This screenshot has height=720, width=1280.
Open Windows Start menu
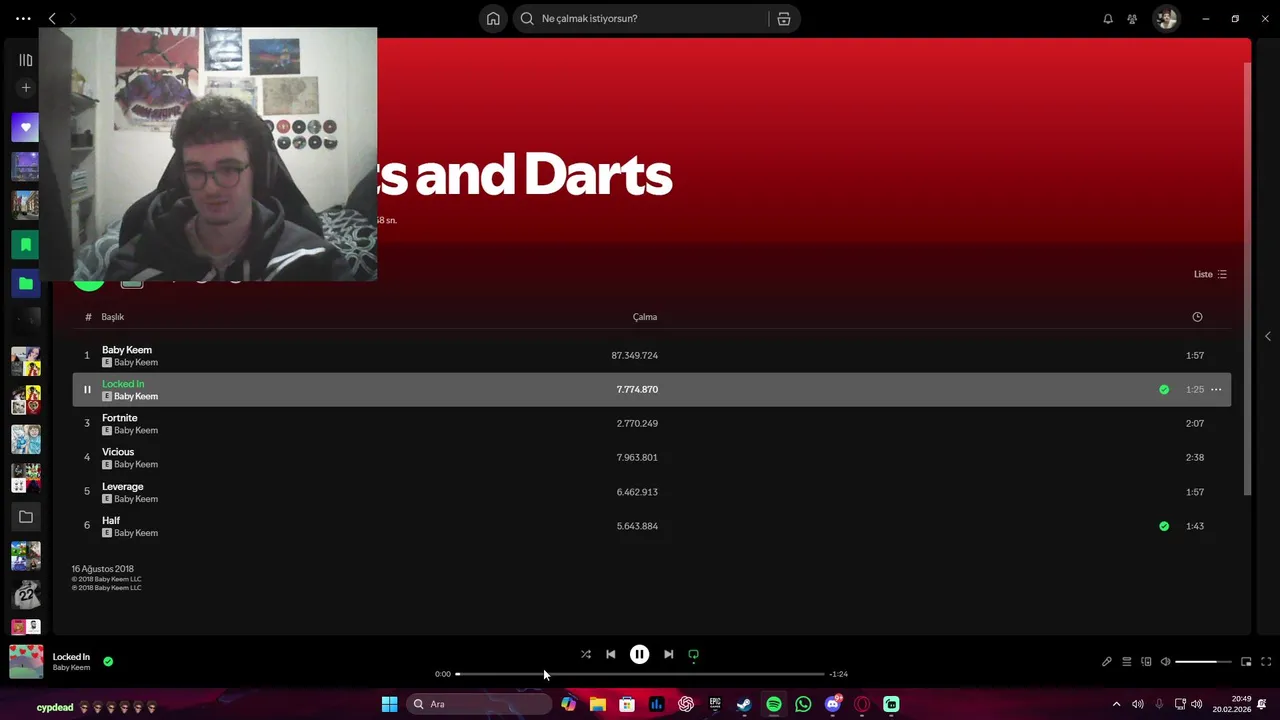(390, 704)
